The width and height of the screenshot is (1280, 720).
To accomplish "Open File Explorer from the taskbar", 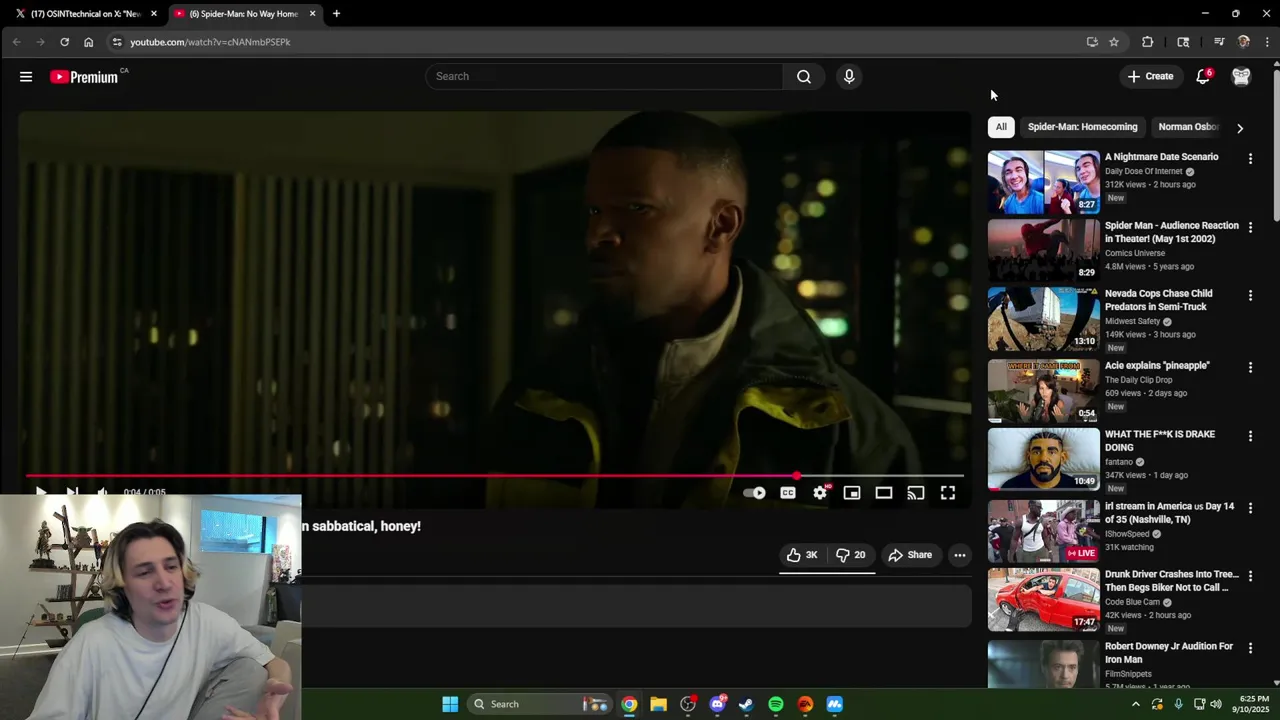I will pyautogui.click(x=658, y=704).
